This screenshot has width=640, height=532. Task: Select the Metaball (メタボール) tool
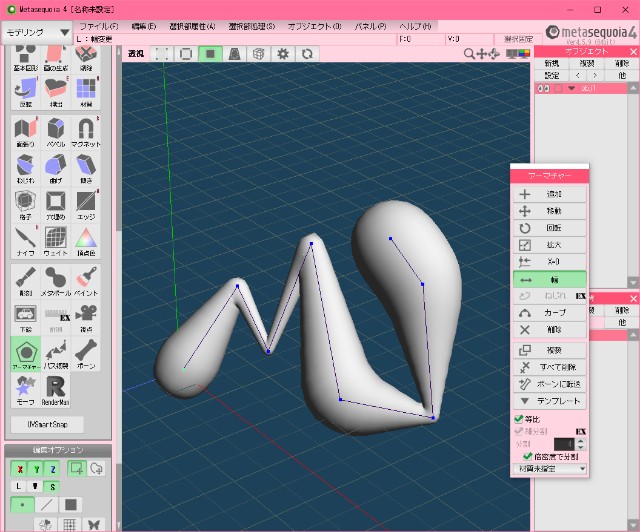56,281
